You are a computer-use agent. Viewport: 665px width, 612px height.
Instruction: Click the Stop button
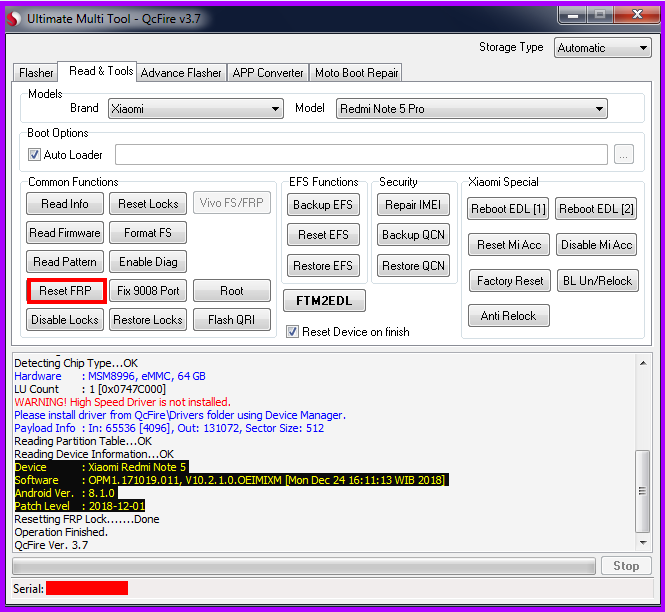626,566
